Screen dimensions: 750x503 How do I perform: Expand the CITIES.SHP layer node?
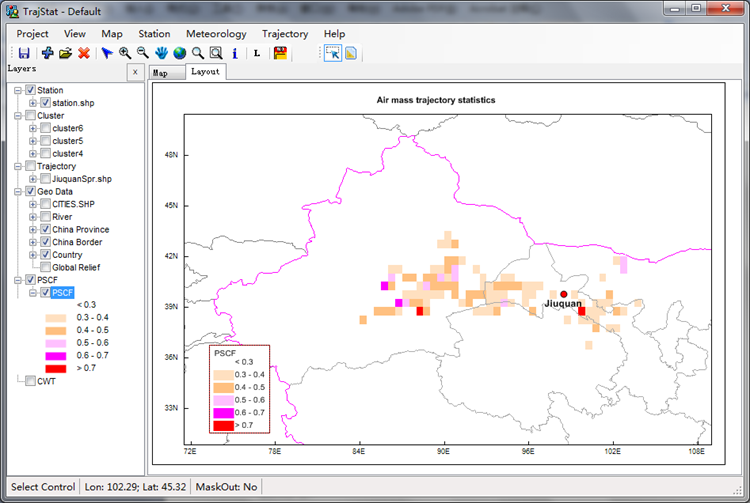pyautogui.click(x=33, y=204)
